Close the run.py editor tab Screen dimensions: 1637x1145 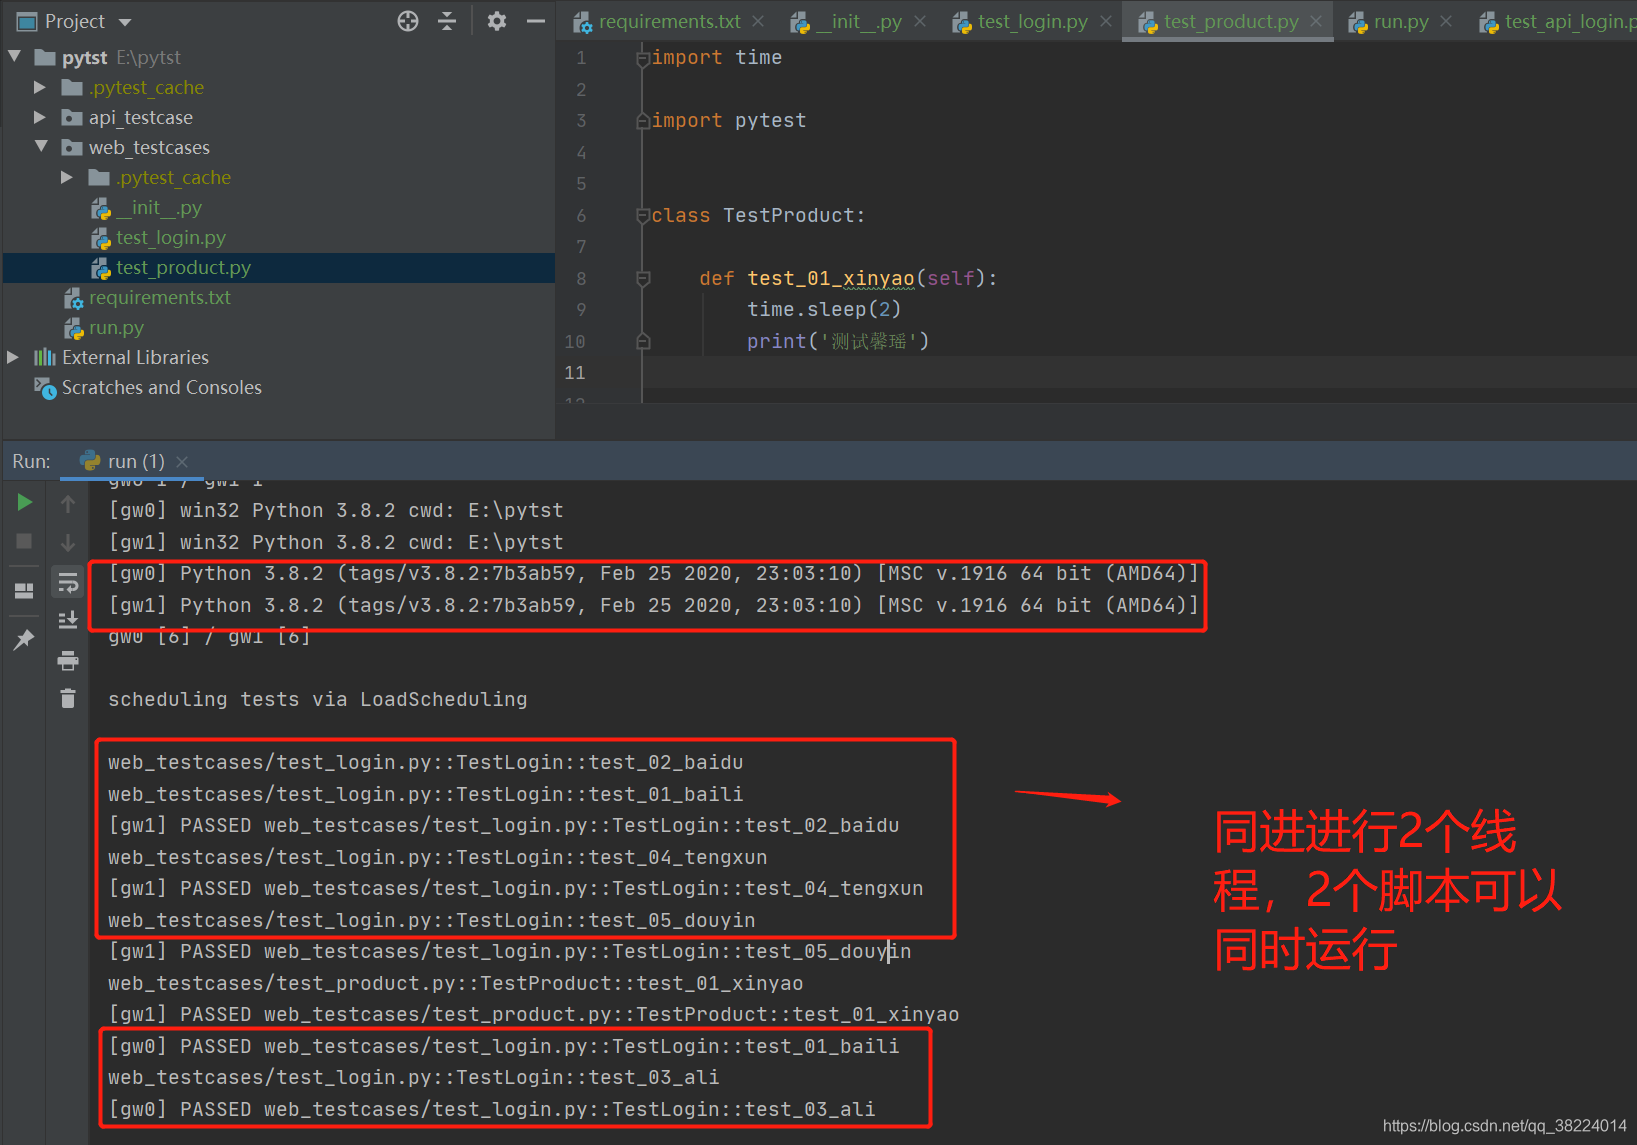coord(1446,21)
